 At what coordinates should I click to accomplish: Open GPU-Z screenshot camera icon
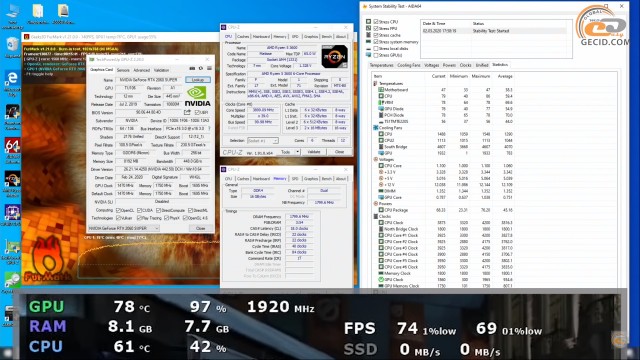192,68
